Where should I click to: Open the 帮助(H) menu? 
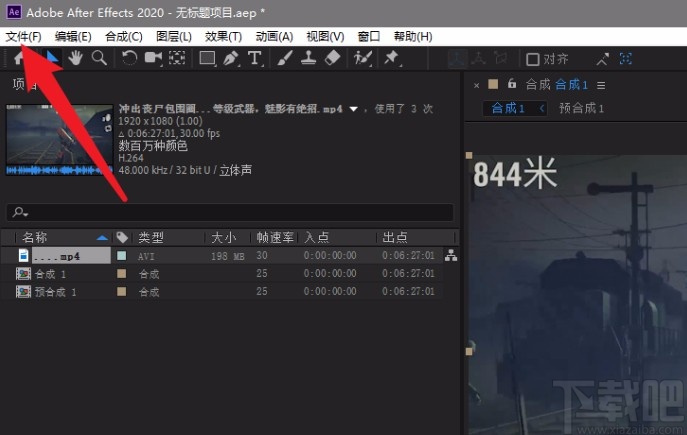click(x=413, y=36)
